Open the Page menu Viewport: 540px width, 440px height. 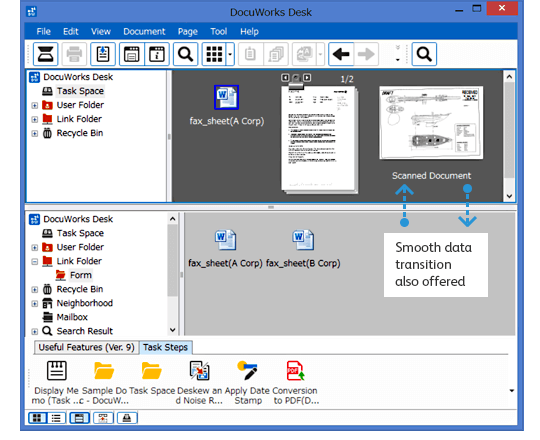click(x=188, y=32)
